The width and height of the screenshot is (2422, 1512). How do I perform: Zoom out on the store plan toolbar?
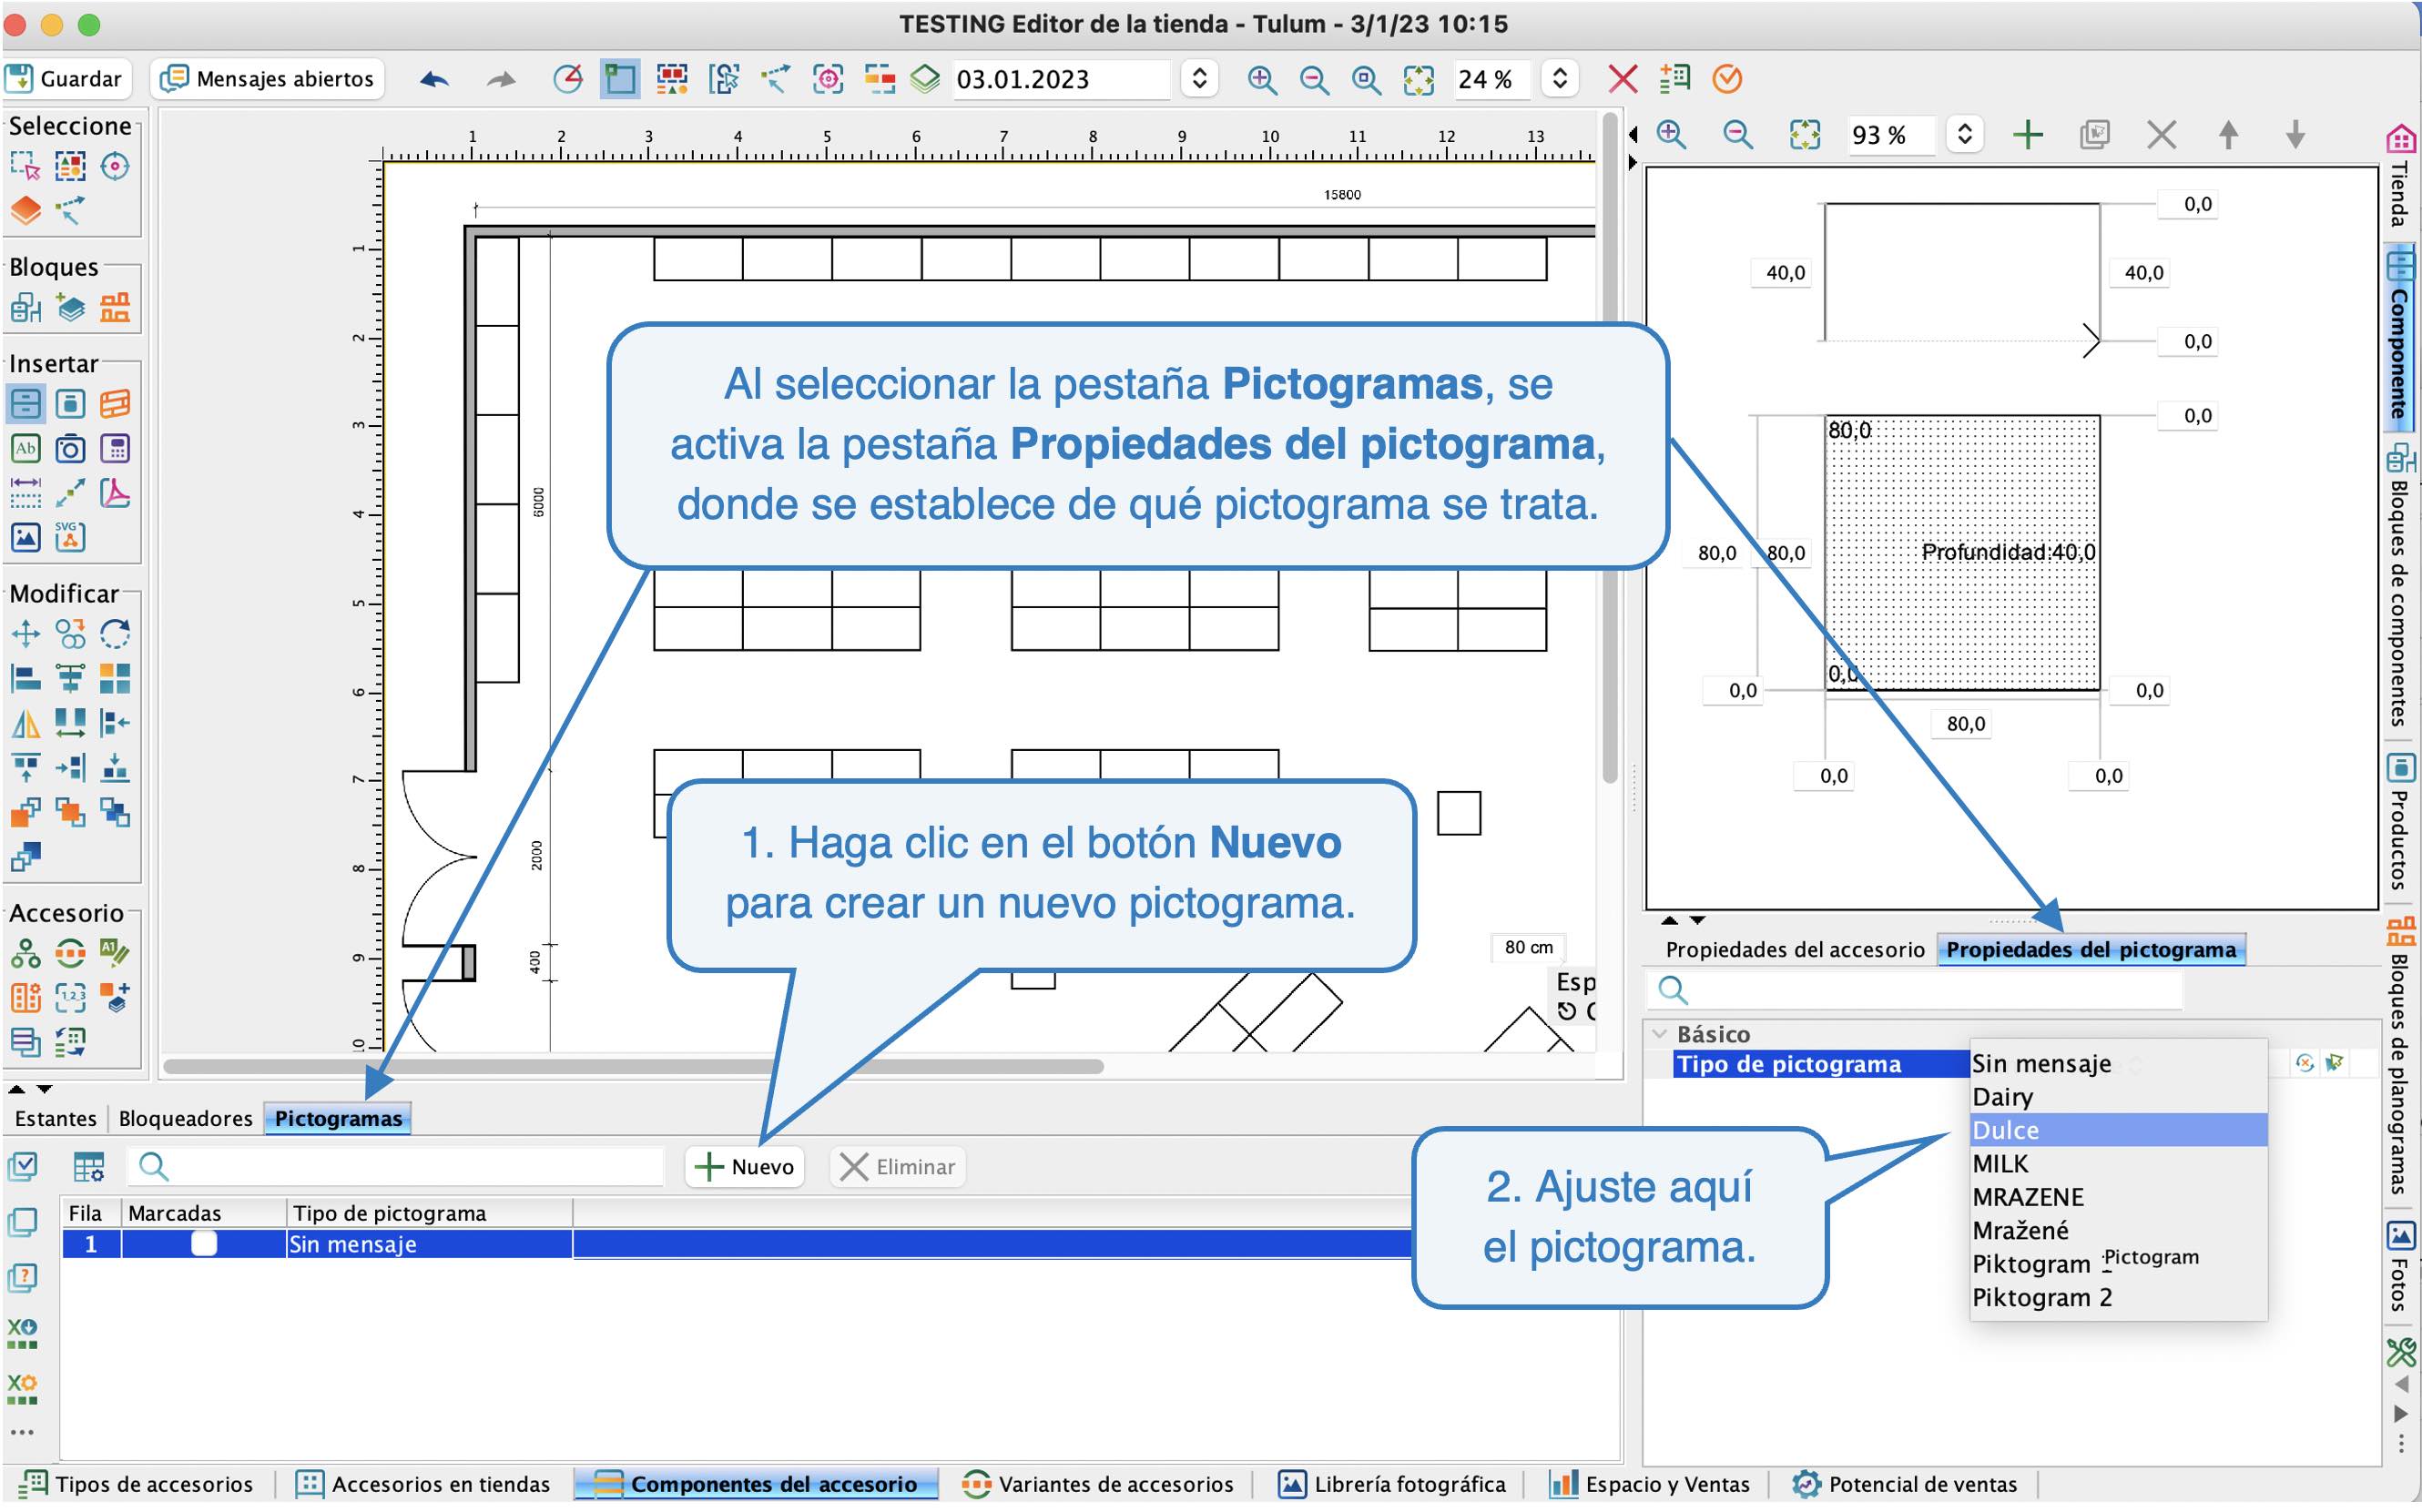pos(1314,79)
